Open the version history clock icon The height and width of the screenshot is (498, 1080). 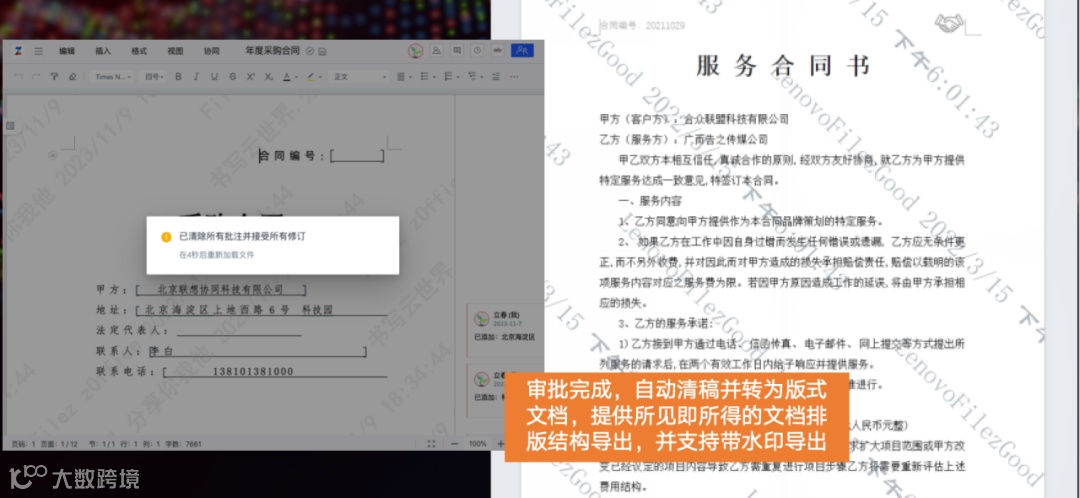(477, 50)
